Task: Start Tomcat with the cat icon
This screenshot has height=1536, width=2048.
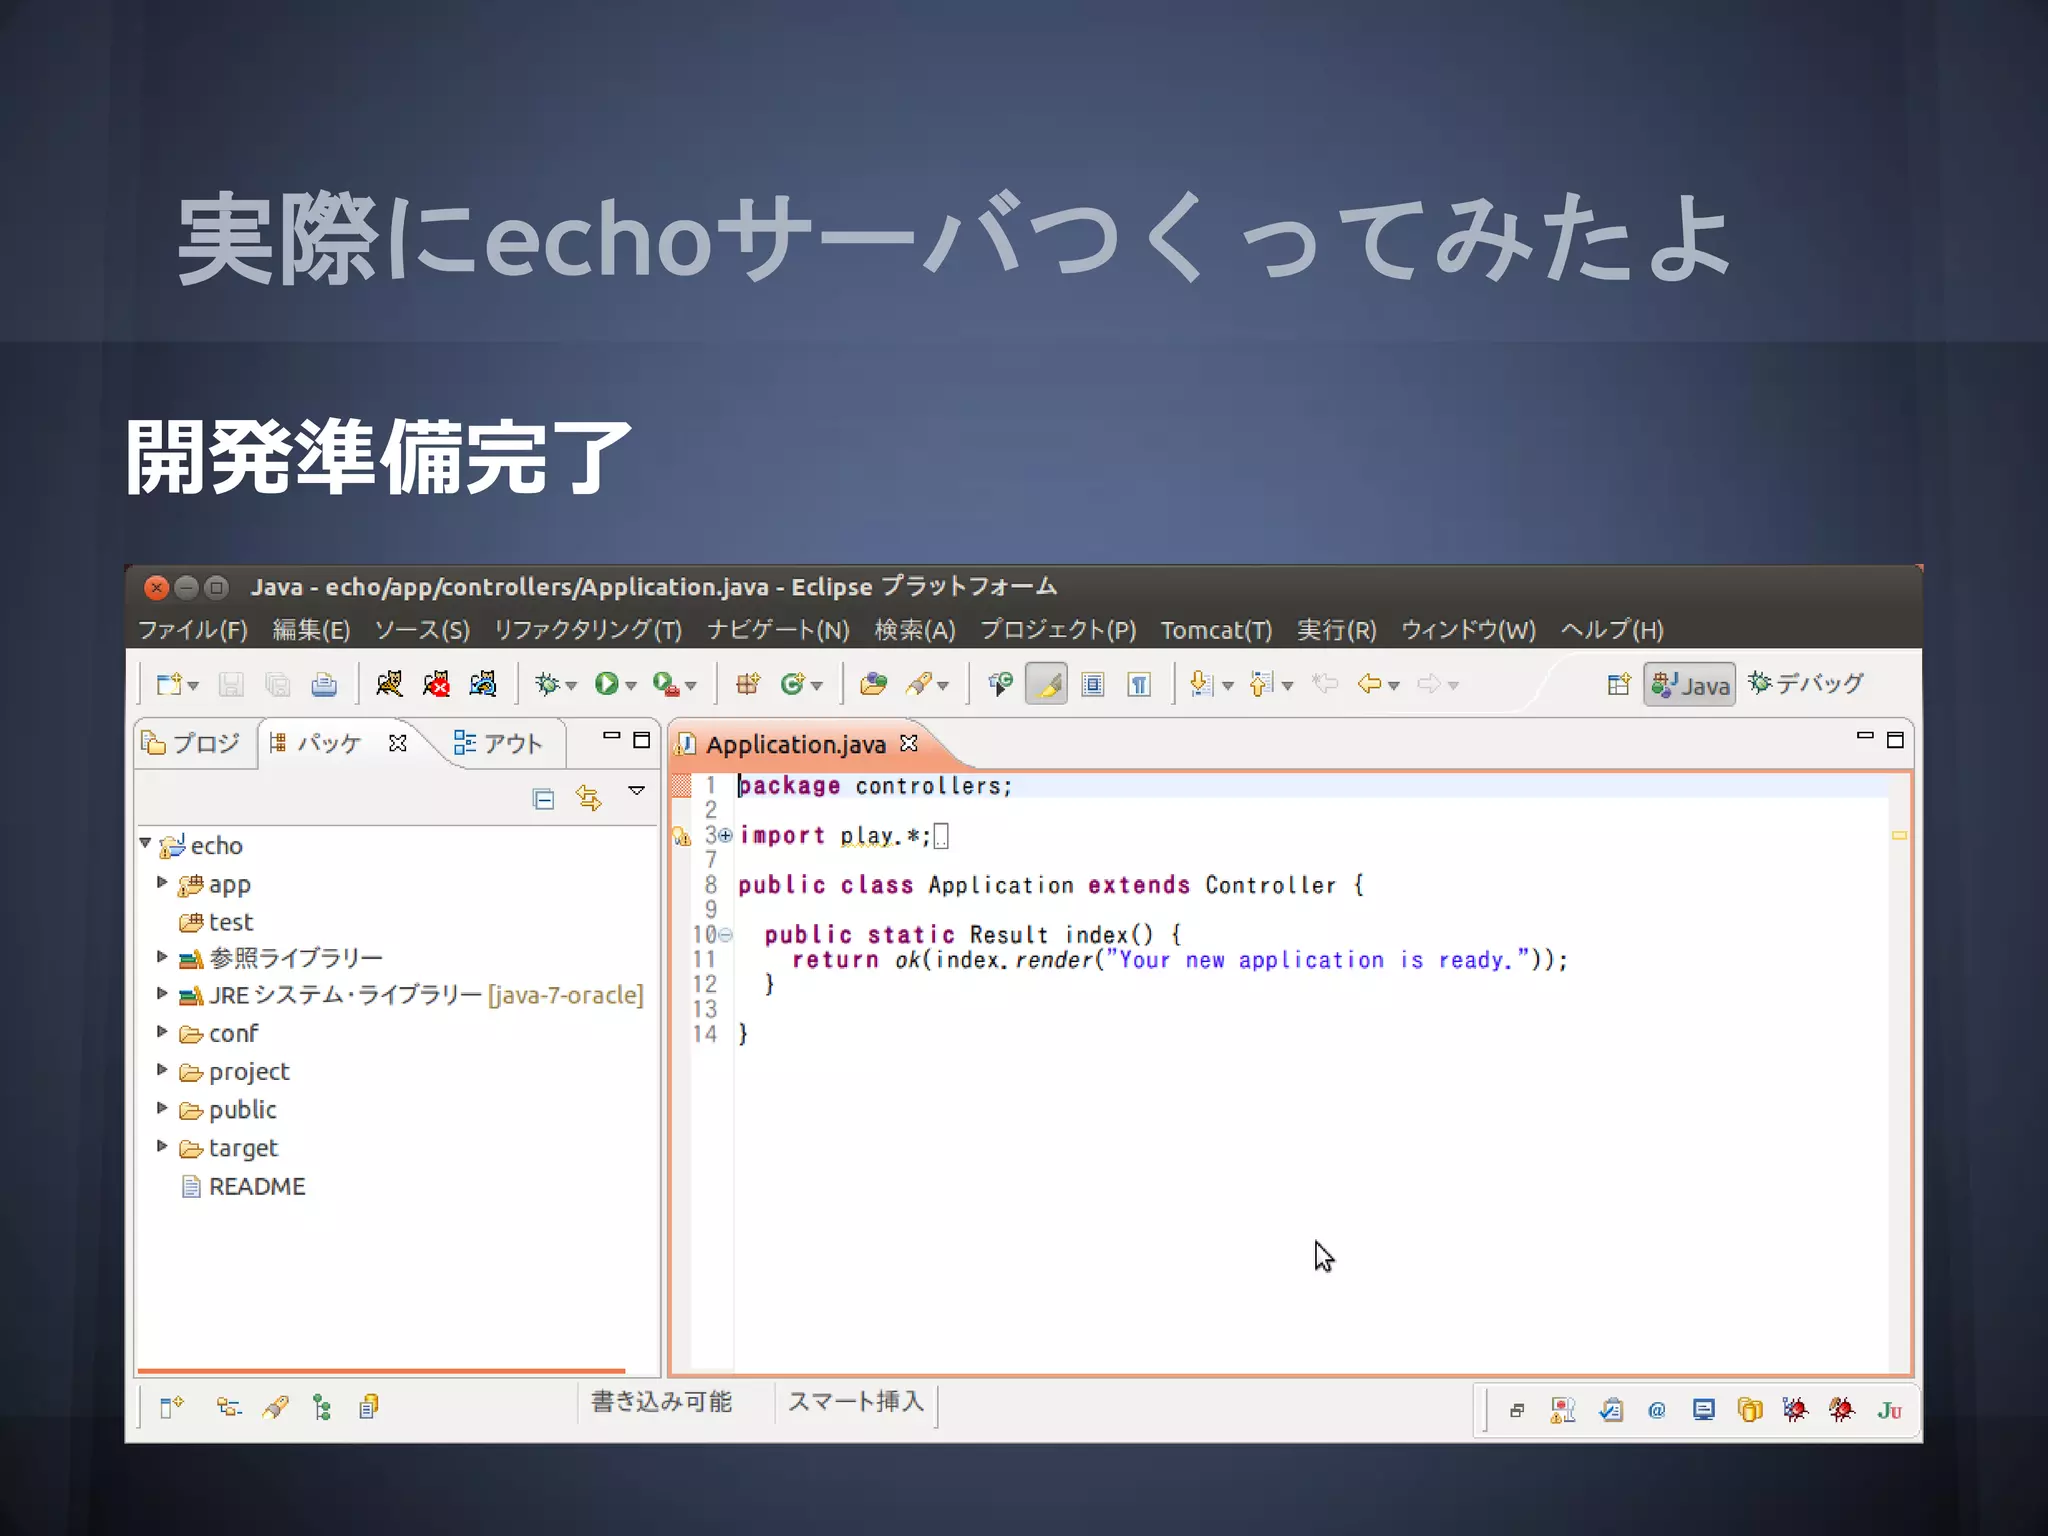Action: pos(389,683)
